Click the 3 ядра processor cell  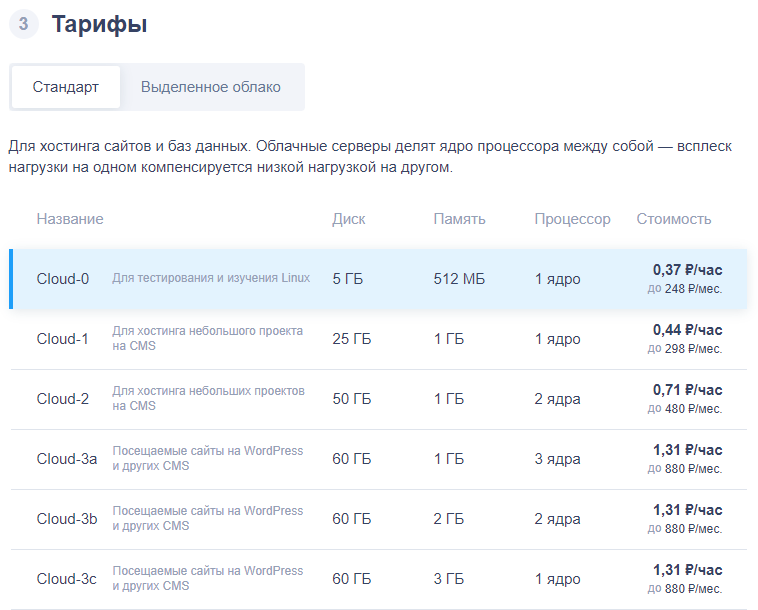(x=558, y=459)
